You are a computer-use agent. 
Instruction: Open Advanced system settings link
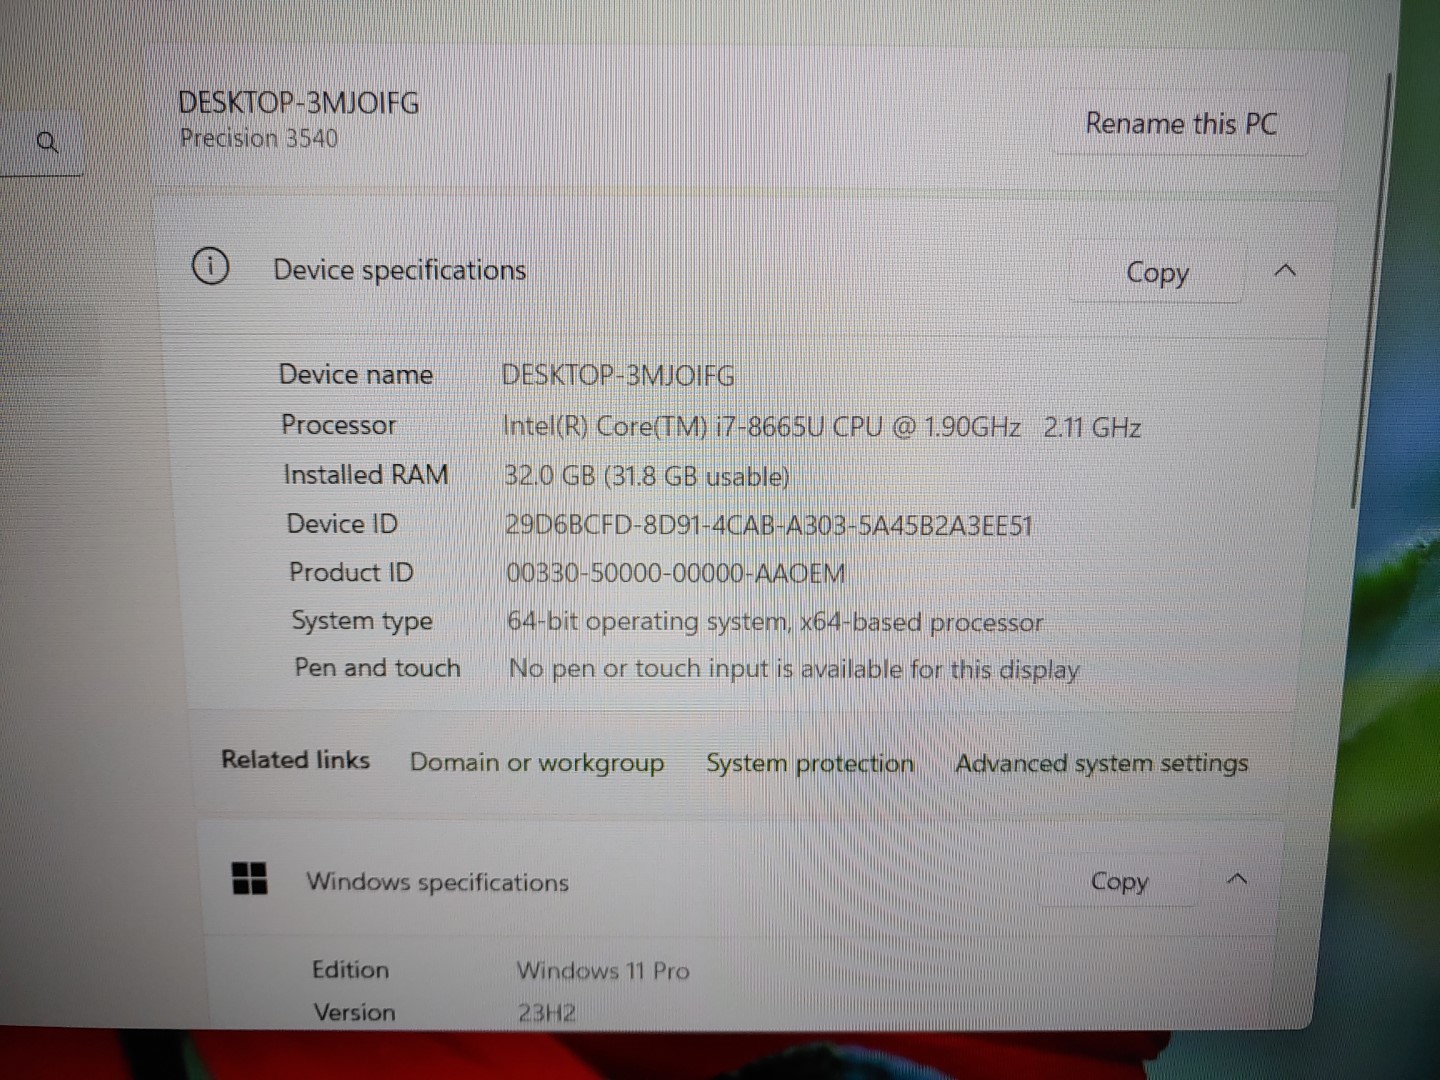pyautogui.click(x=1101, y=764)
